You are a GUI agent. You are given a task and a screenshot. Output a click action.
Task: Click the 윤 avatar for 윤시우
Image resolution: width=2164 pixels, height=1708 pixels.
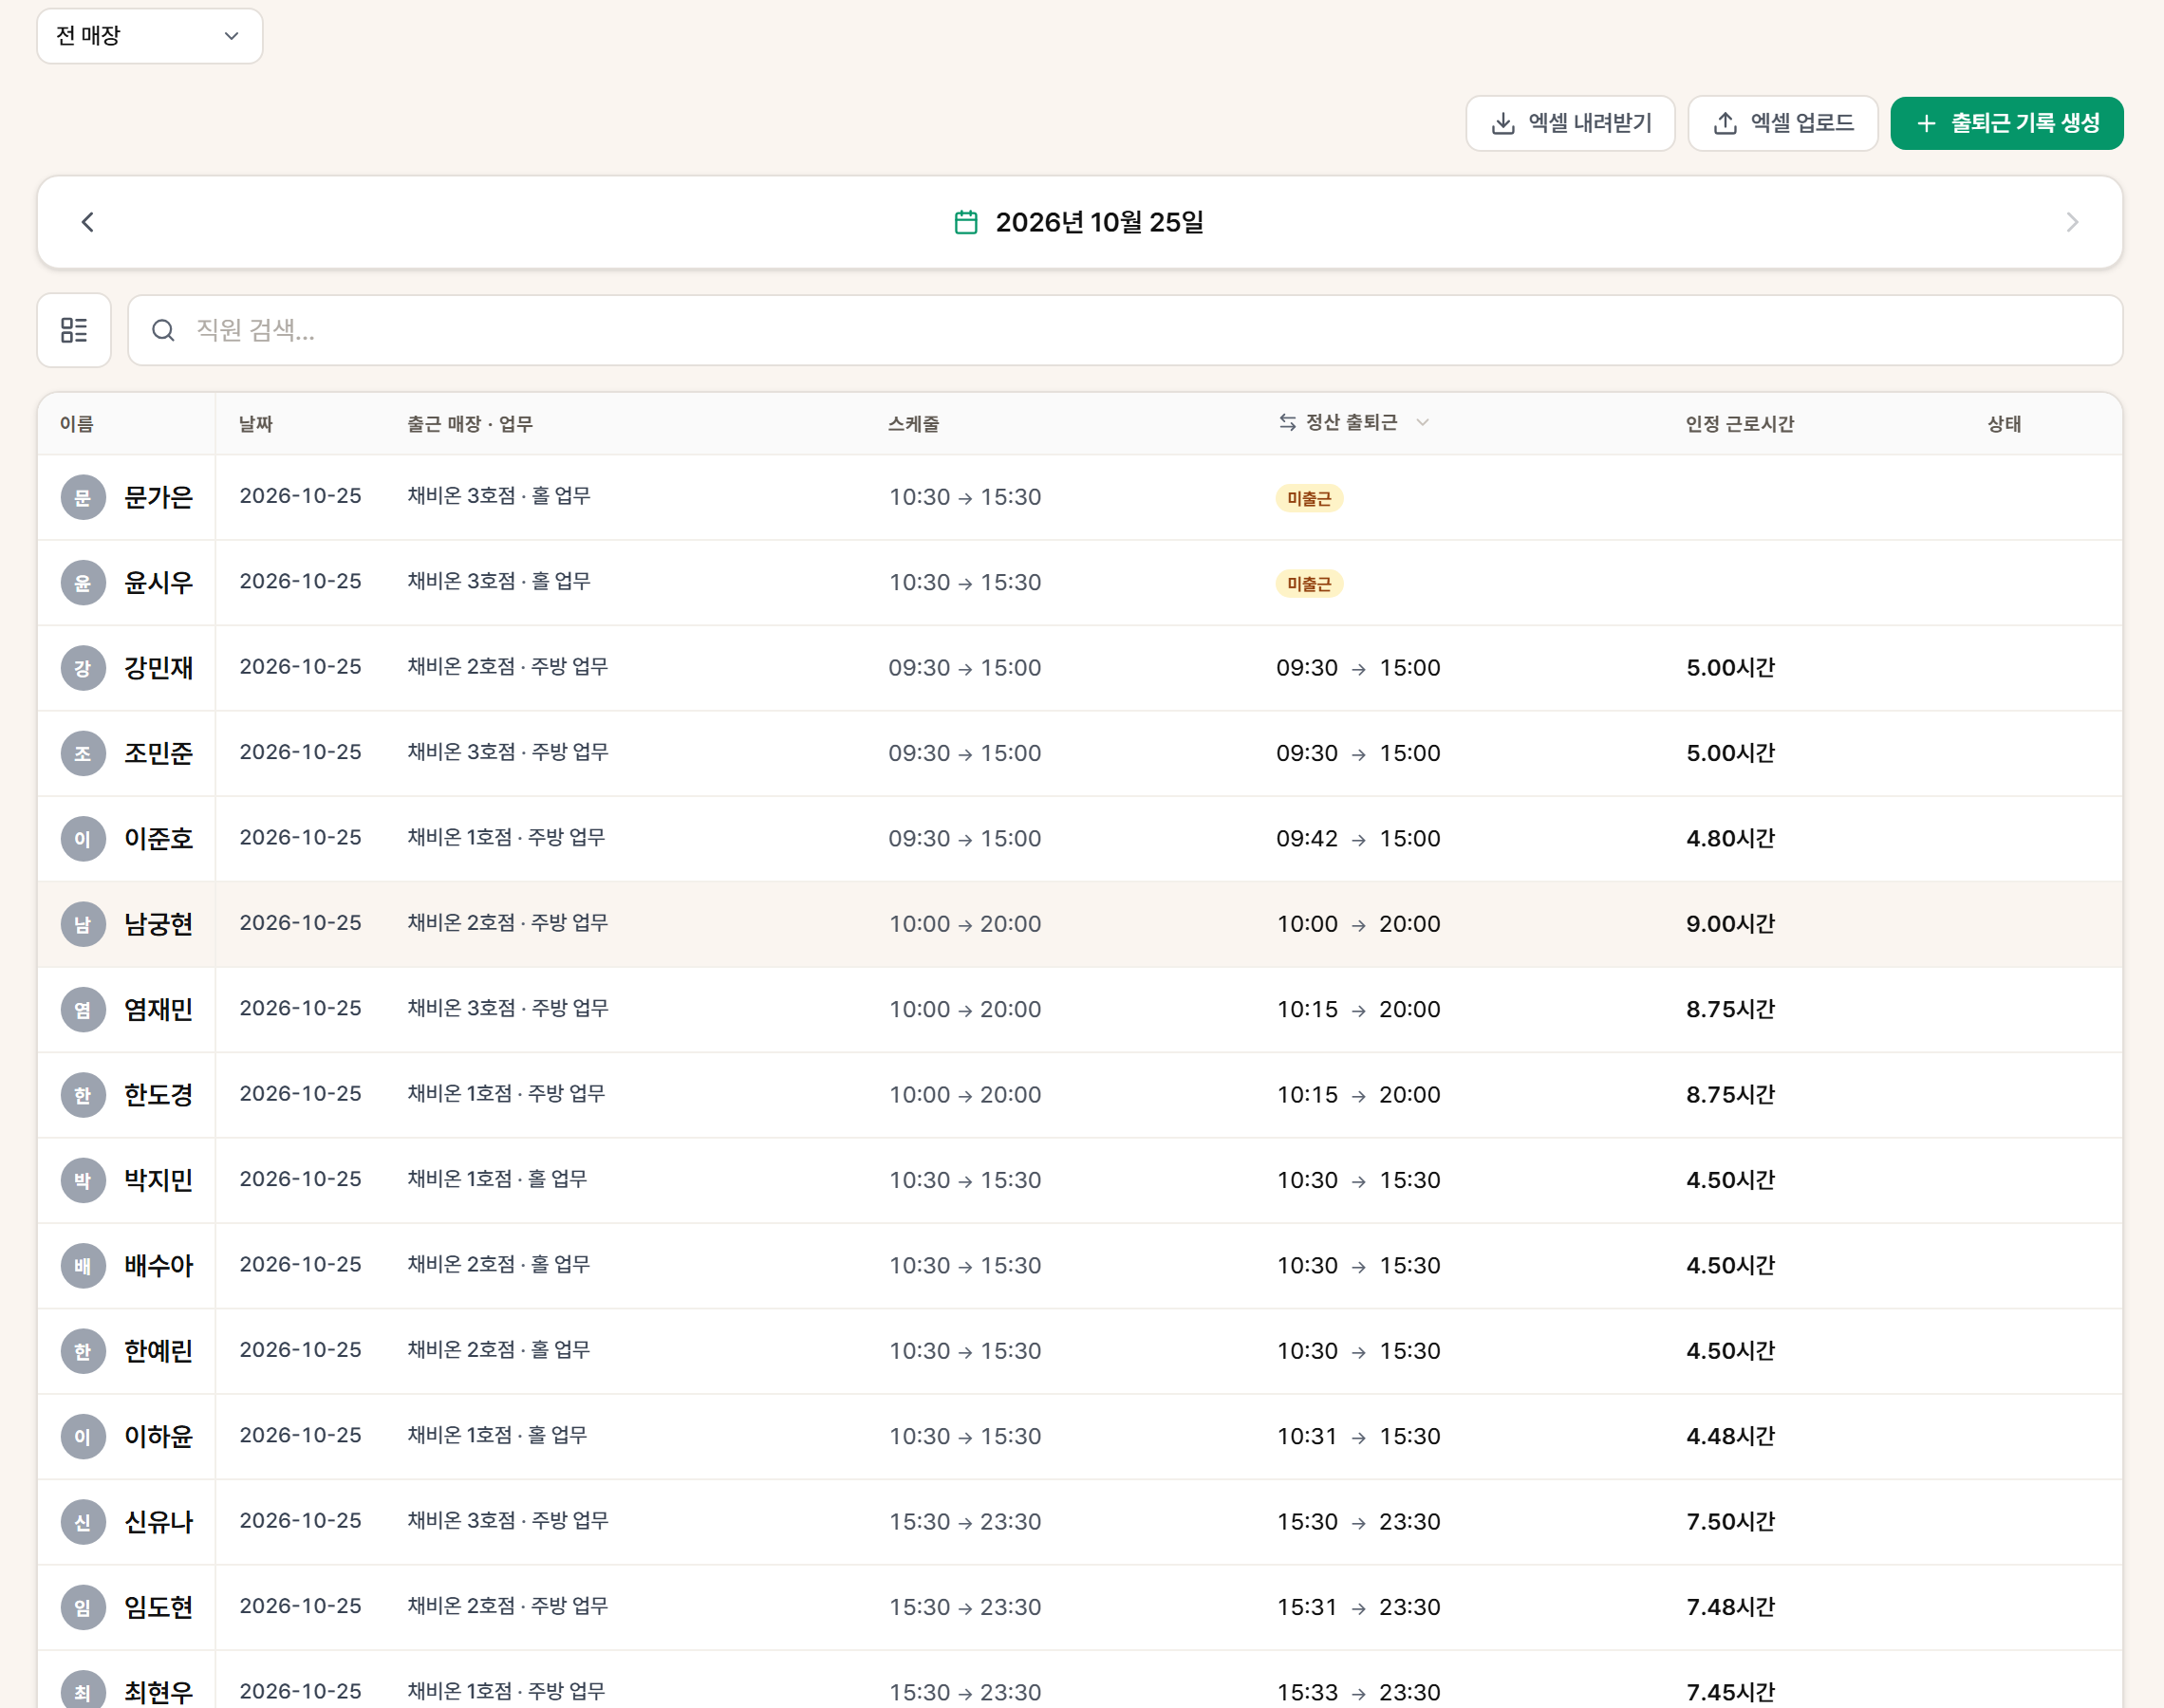83,583
